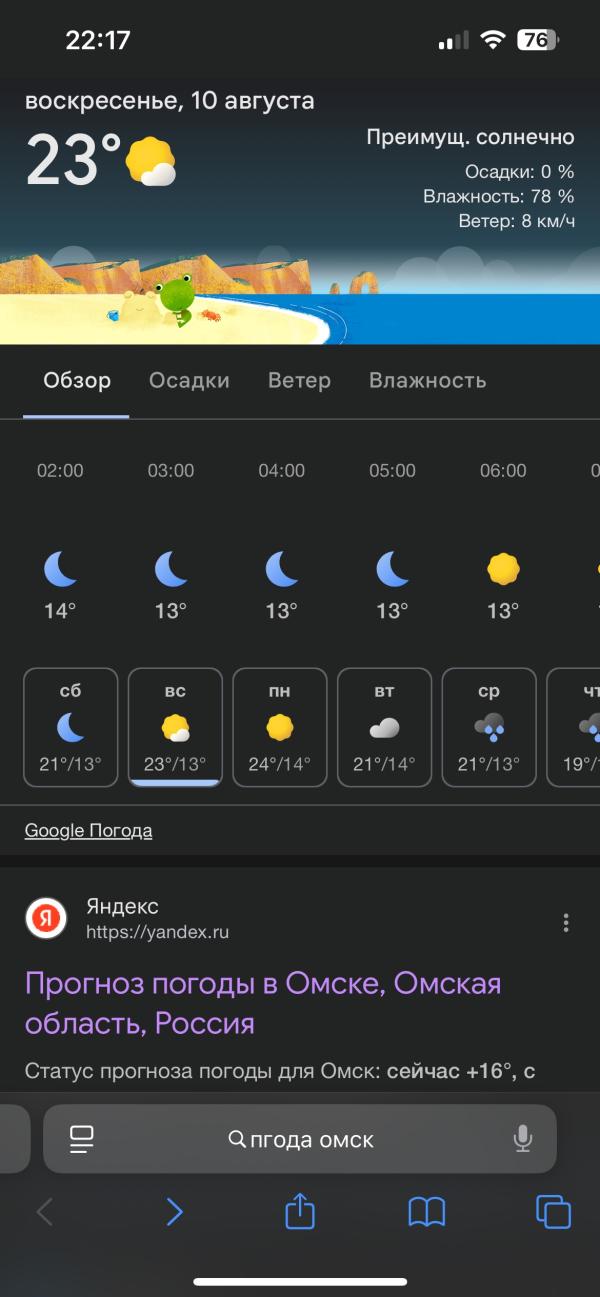Screen dimensions: 600x1297
Task: Go forward with the blue arrow
Action: (174, 1212)
